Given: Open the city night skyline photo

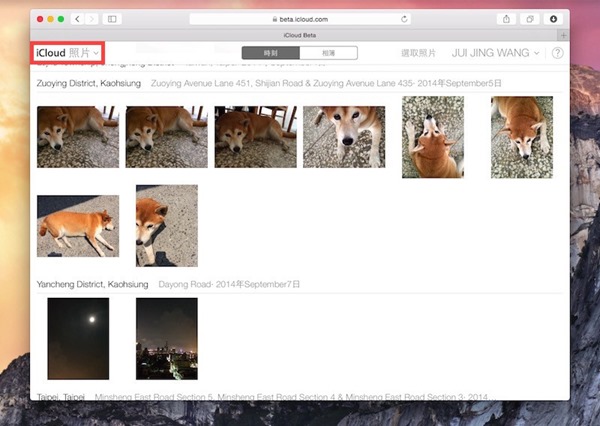Looking at the screenshot, I should click(166, 338).
